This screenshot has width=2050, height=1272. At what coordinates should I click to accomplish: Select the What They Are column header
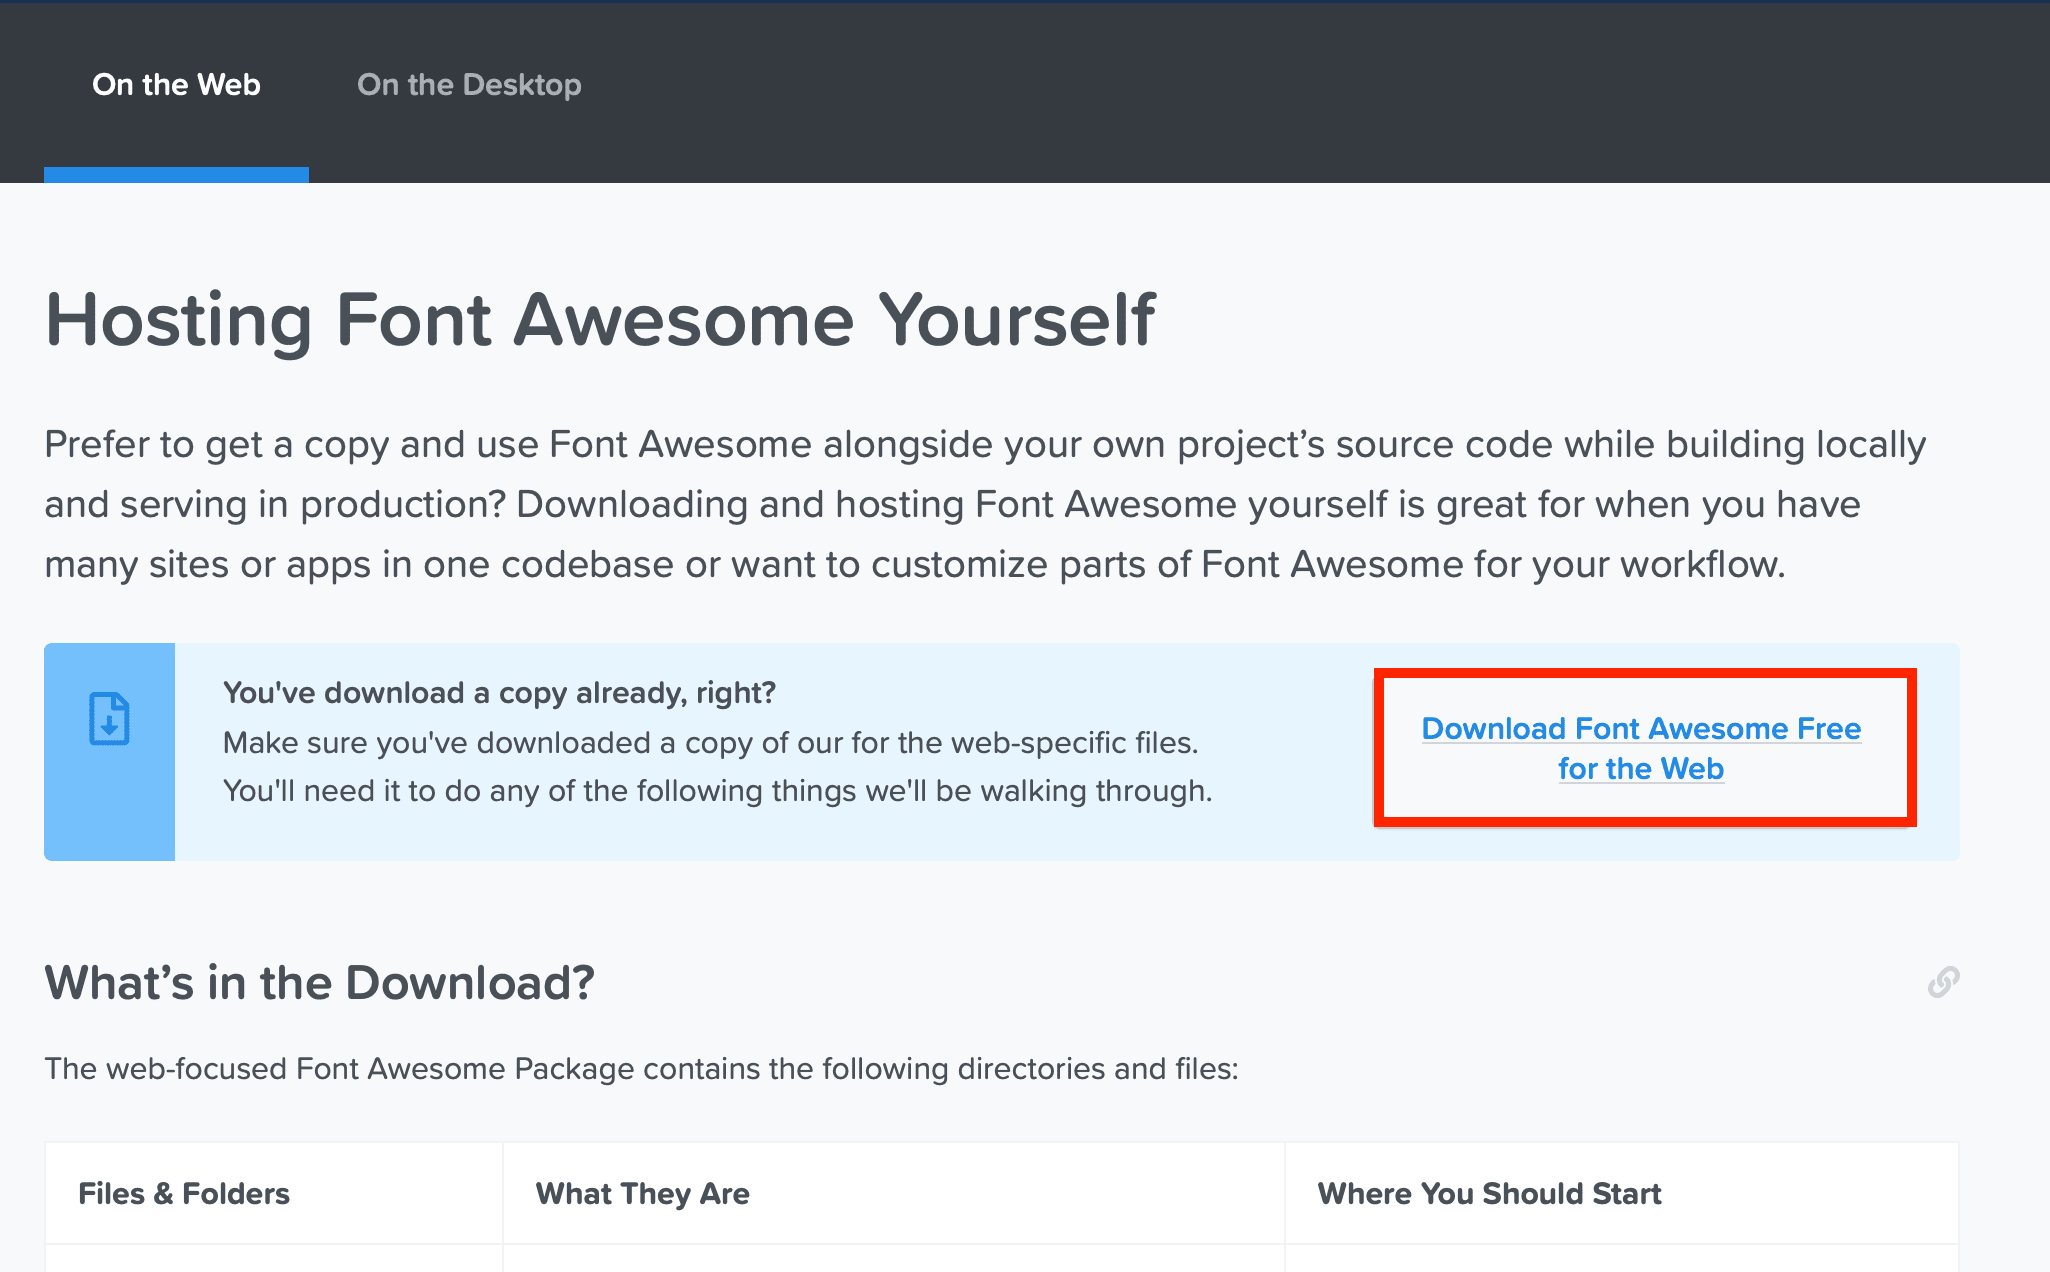(x=642, y=1193)
